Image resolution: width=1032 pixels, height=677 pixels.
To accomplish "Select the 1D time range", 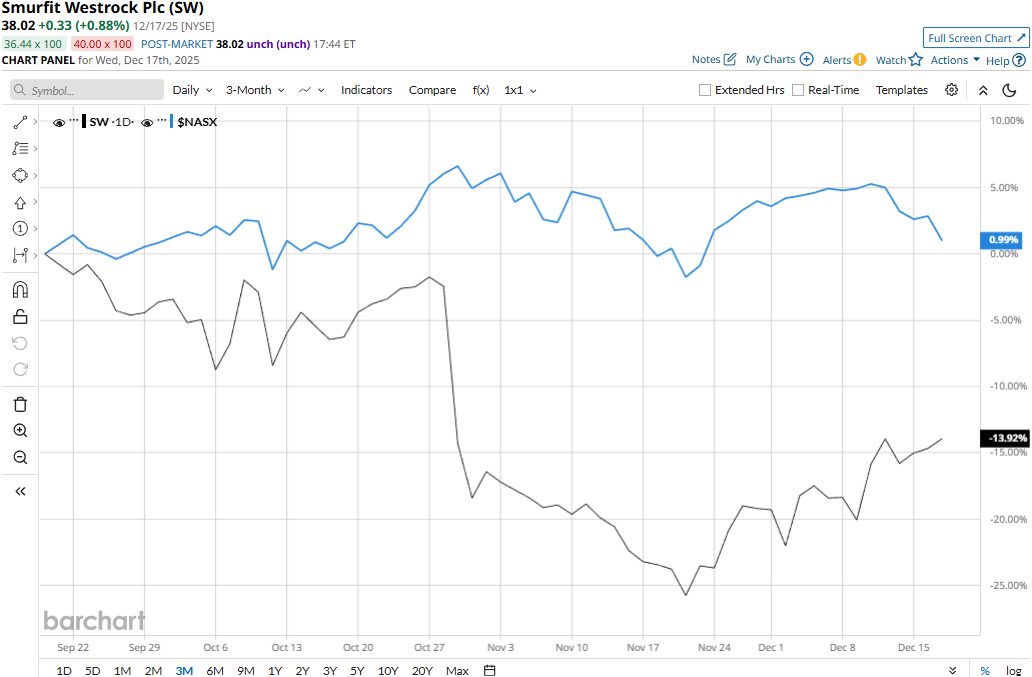I will (64, 670).
